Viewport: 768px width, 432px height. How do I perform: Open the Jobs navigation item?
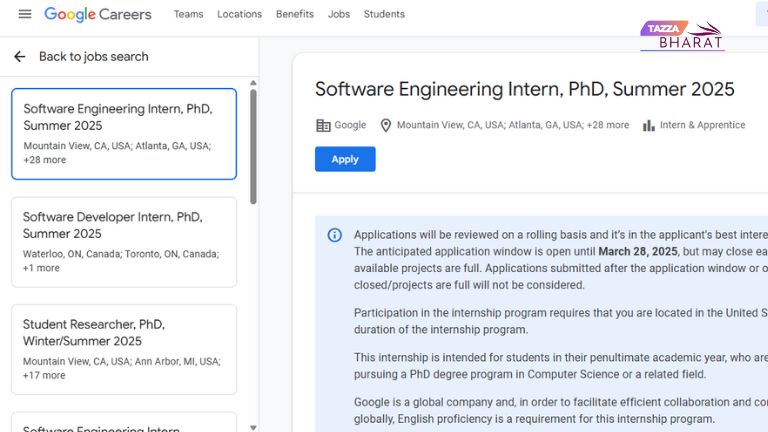click(339, 14)
